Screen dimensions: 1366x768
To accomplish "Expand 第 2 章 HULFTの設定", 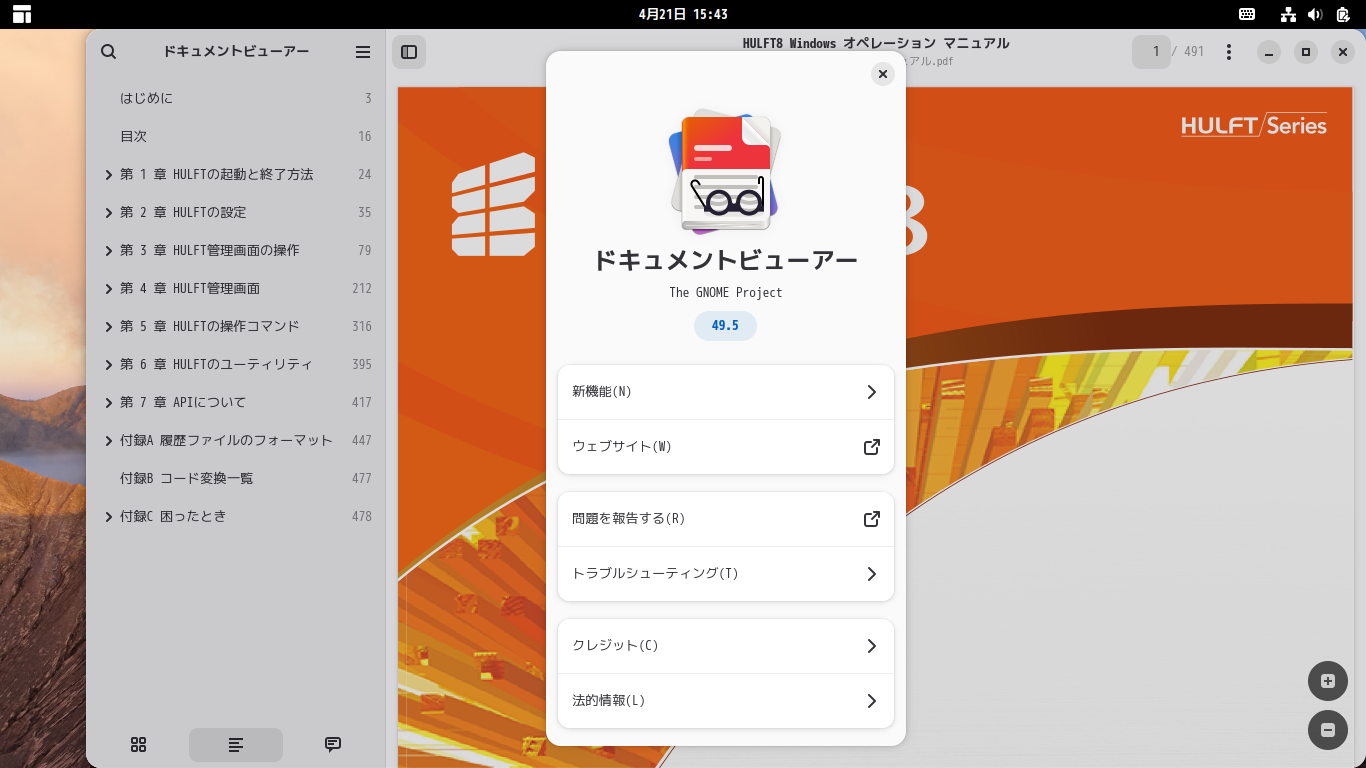I will tap(108, 213).
